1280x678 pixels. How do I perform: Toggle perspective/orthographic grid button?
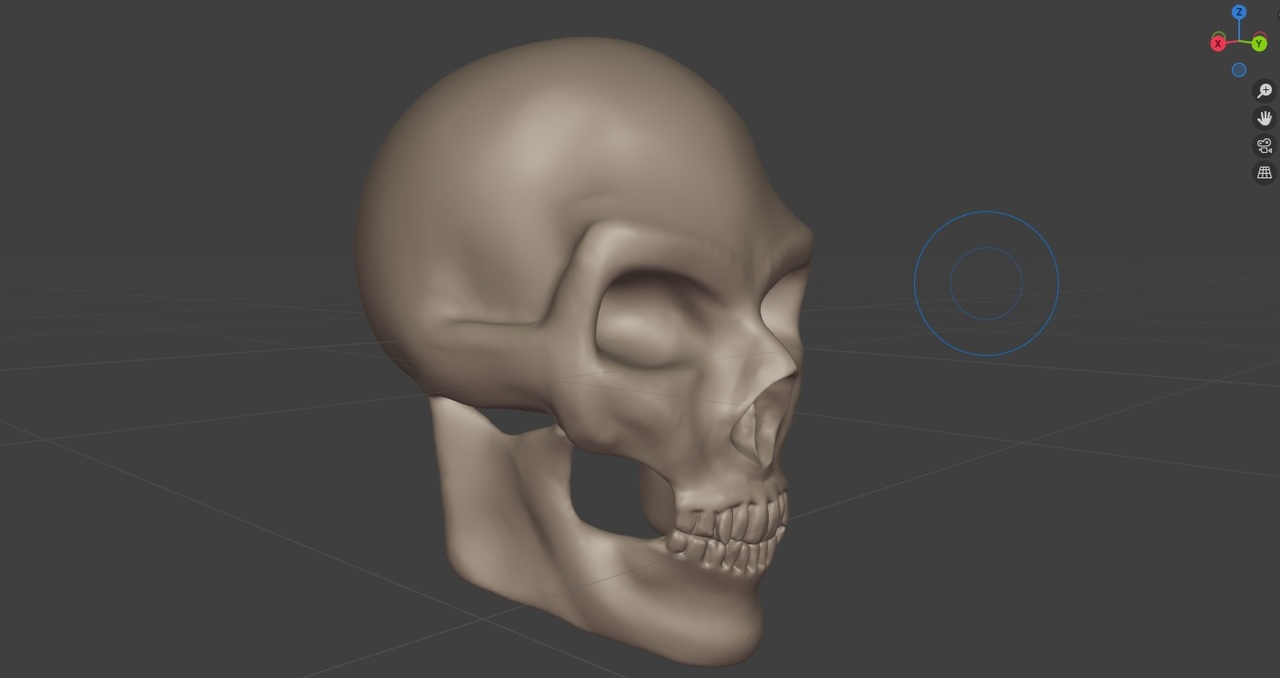[1265, 172]
